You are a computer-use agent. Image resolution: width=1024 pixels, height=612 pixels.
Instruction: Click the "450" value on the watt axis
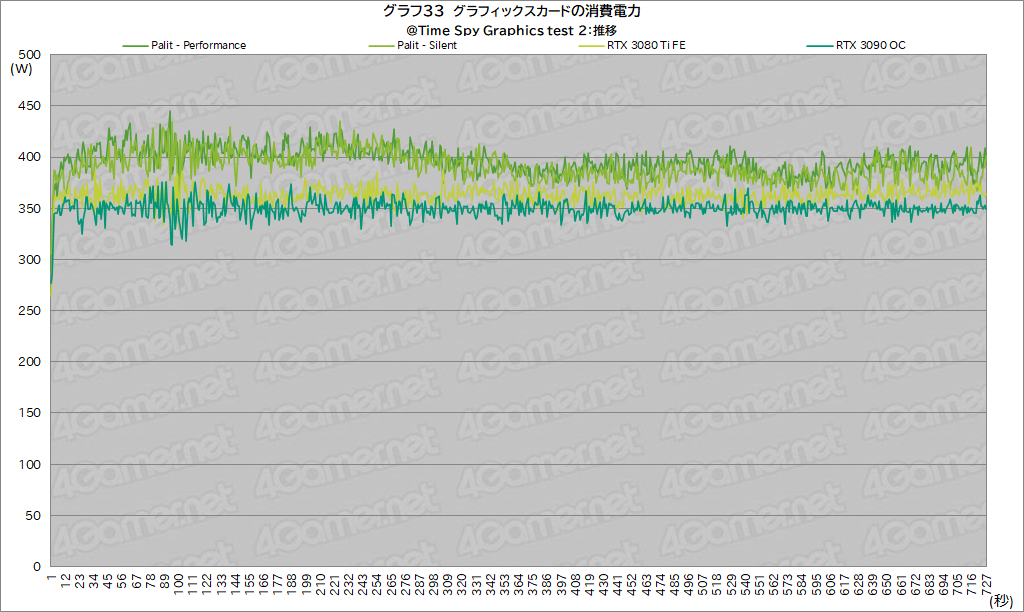pyautogui.click(x=29, y=105)
